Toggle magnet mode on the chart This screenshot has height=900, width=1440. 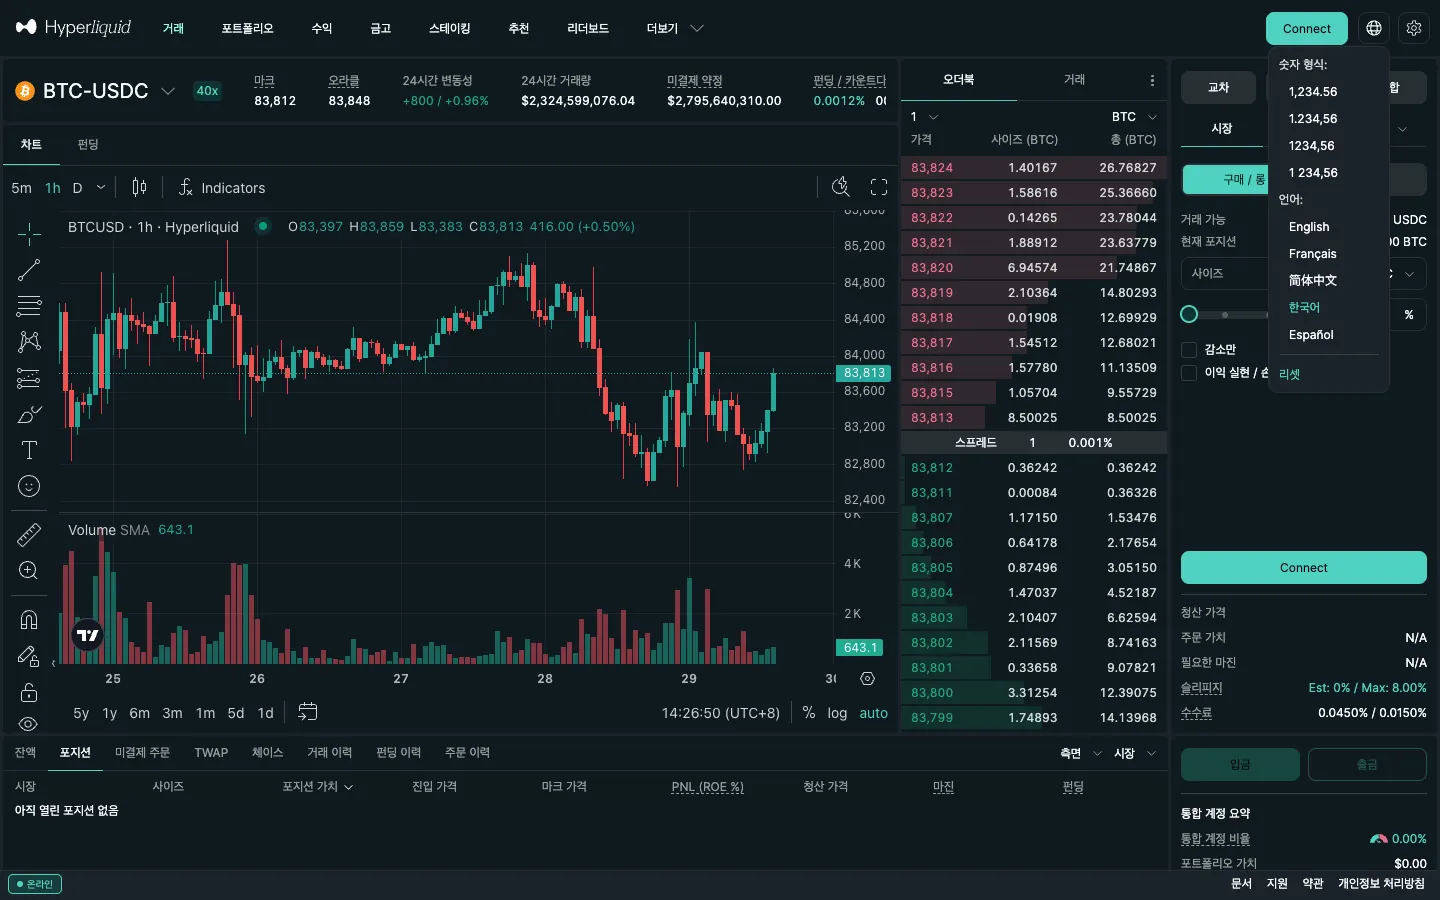pyautogui.click(x=29, y=620)
